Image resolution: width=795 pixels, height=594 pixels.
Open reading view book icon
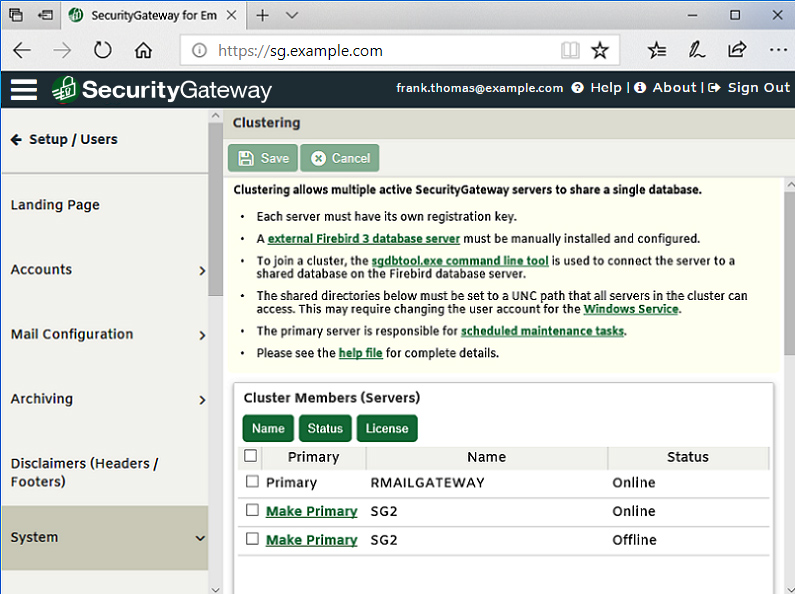click(570, 50)
